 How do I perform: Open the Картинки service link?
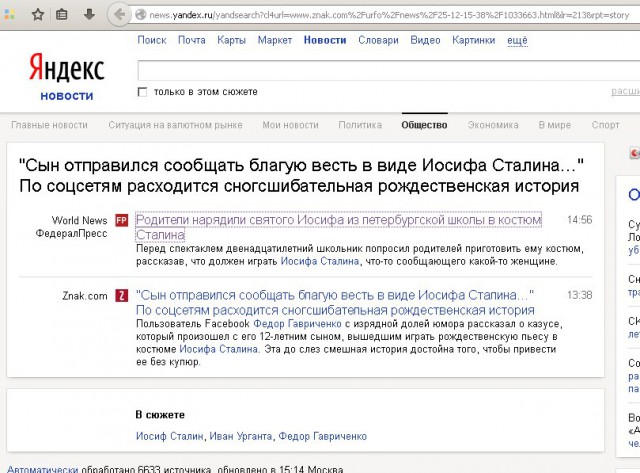point(473,40)
